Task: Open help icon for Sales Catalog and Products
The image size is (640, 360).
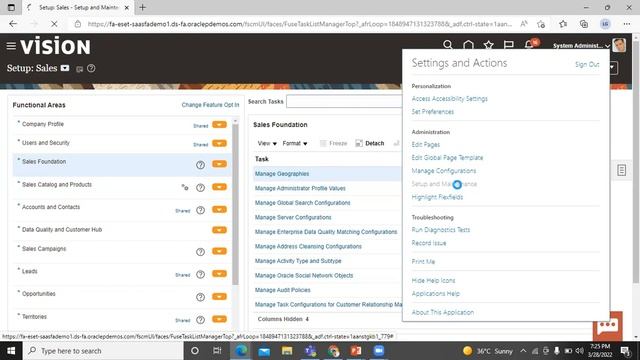Action: click(x=200, y=188)
